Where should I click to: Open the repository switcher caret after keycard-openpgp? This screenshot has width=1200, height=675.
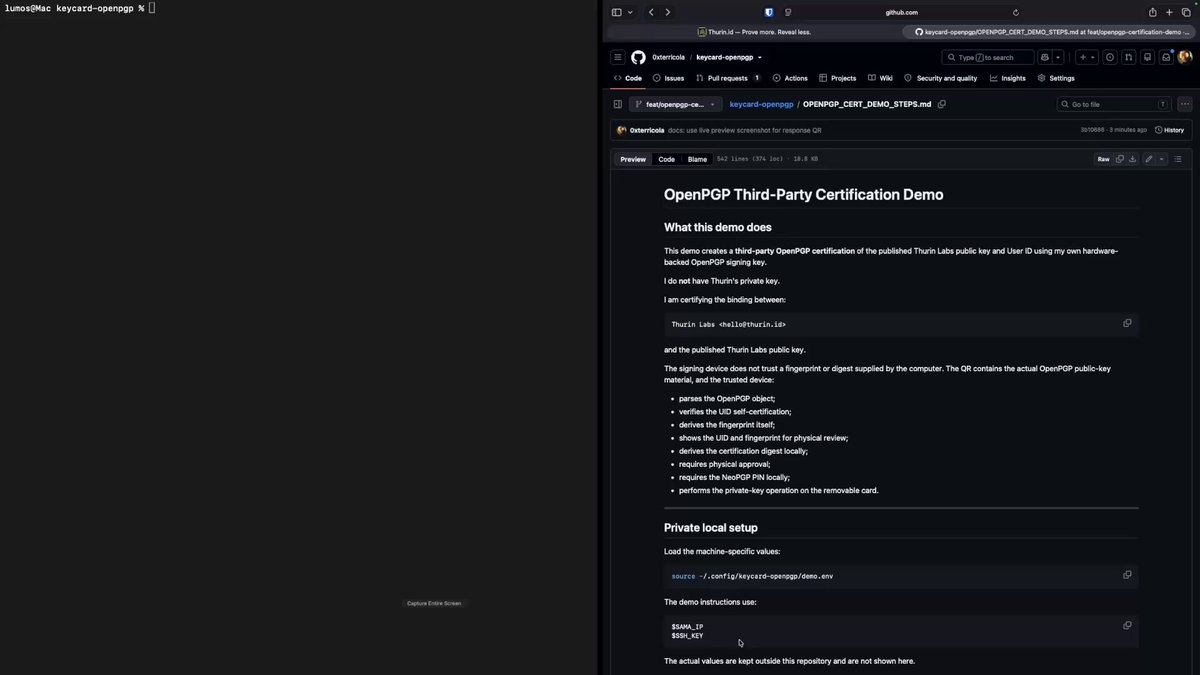click(x=760, y=57)
